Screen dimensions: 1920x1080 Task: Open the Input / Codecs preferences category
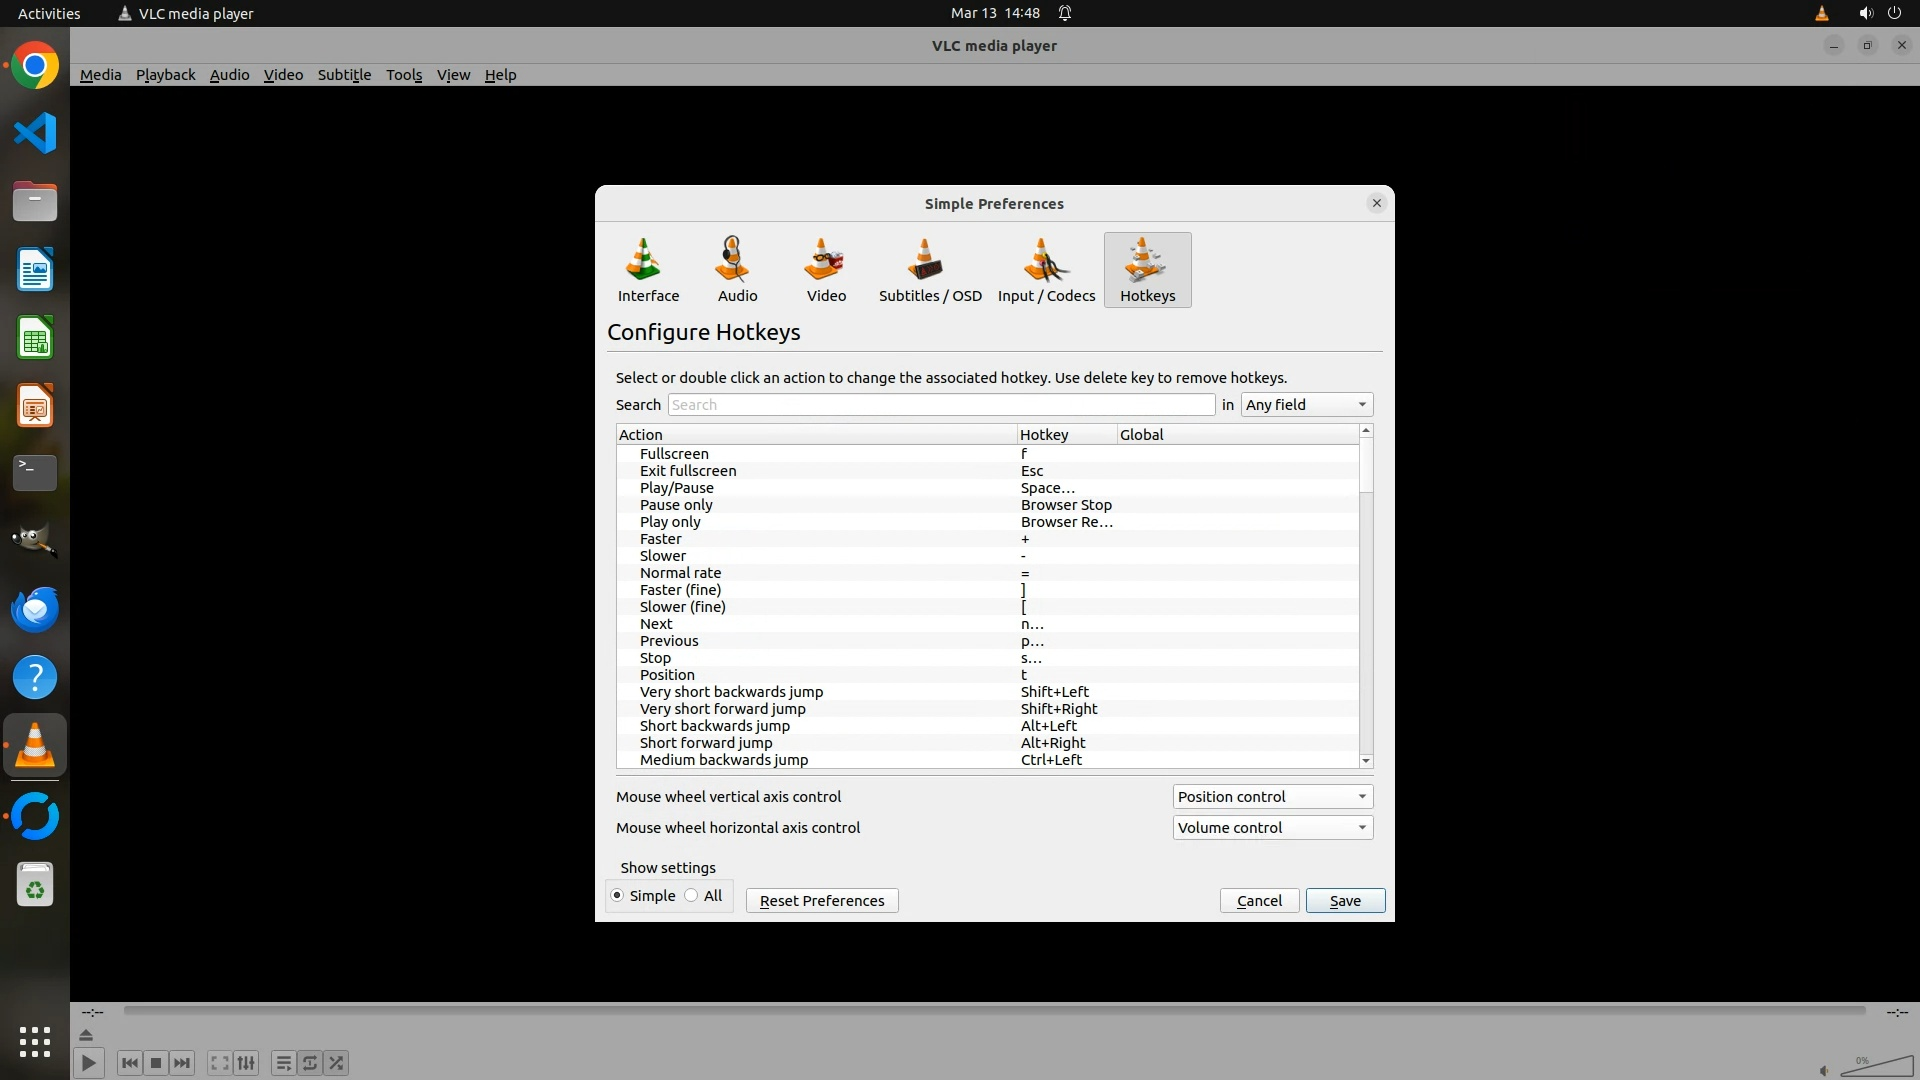(x=1046, y=270)
